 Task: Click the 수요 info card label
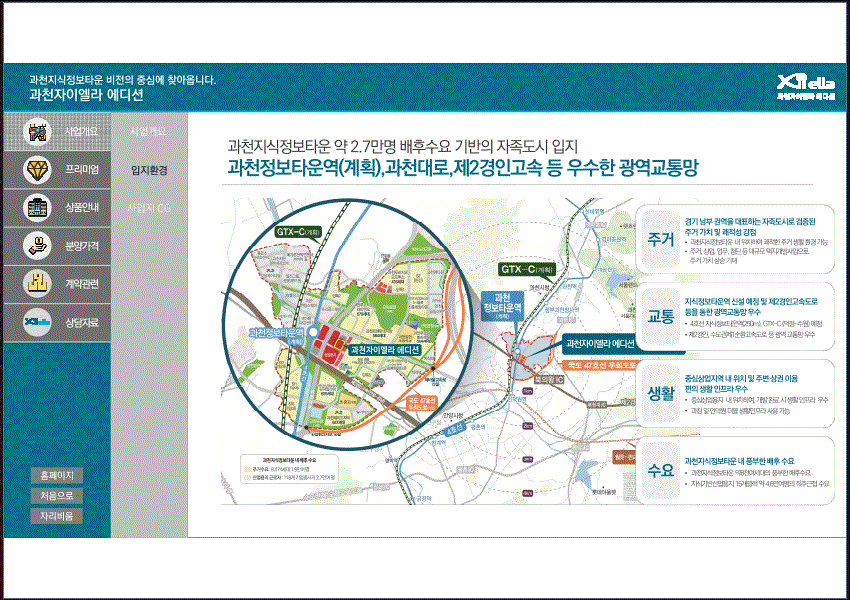point(661,470)
